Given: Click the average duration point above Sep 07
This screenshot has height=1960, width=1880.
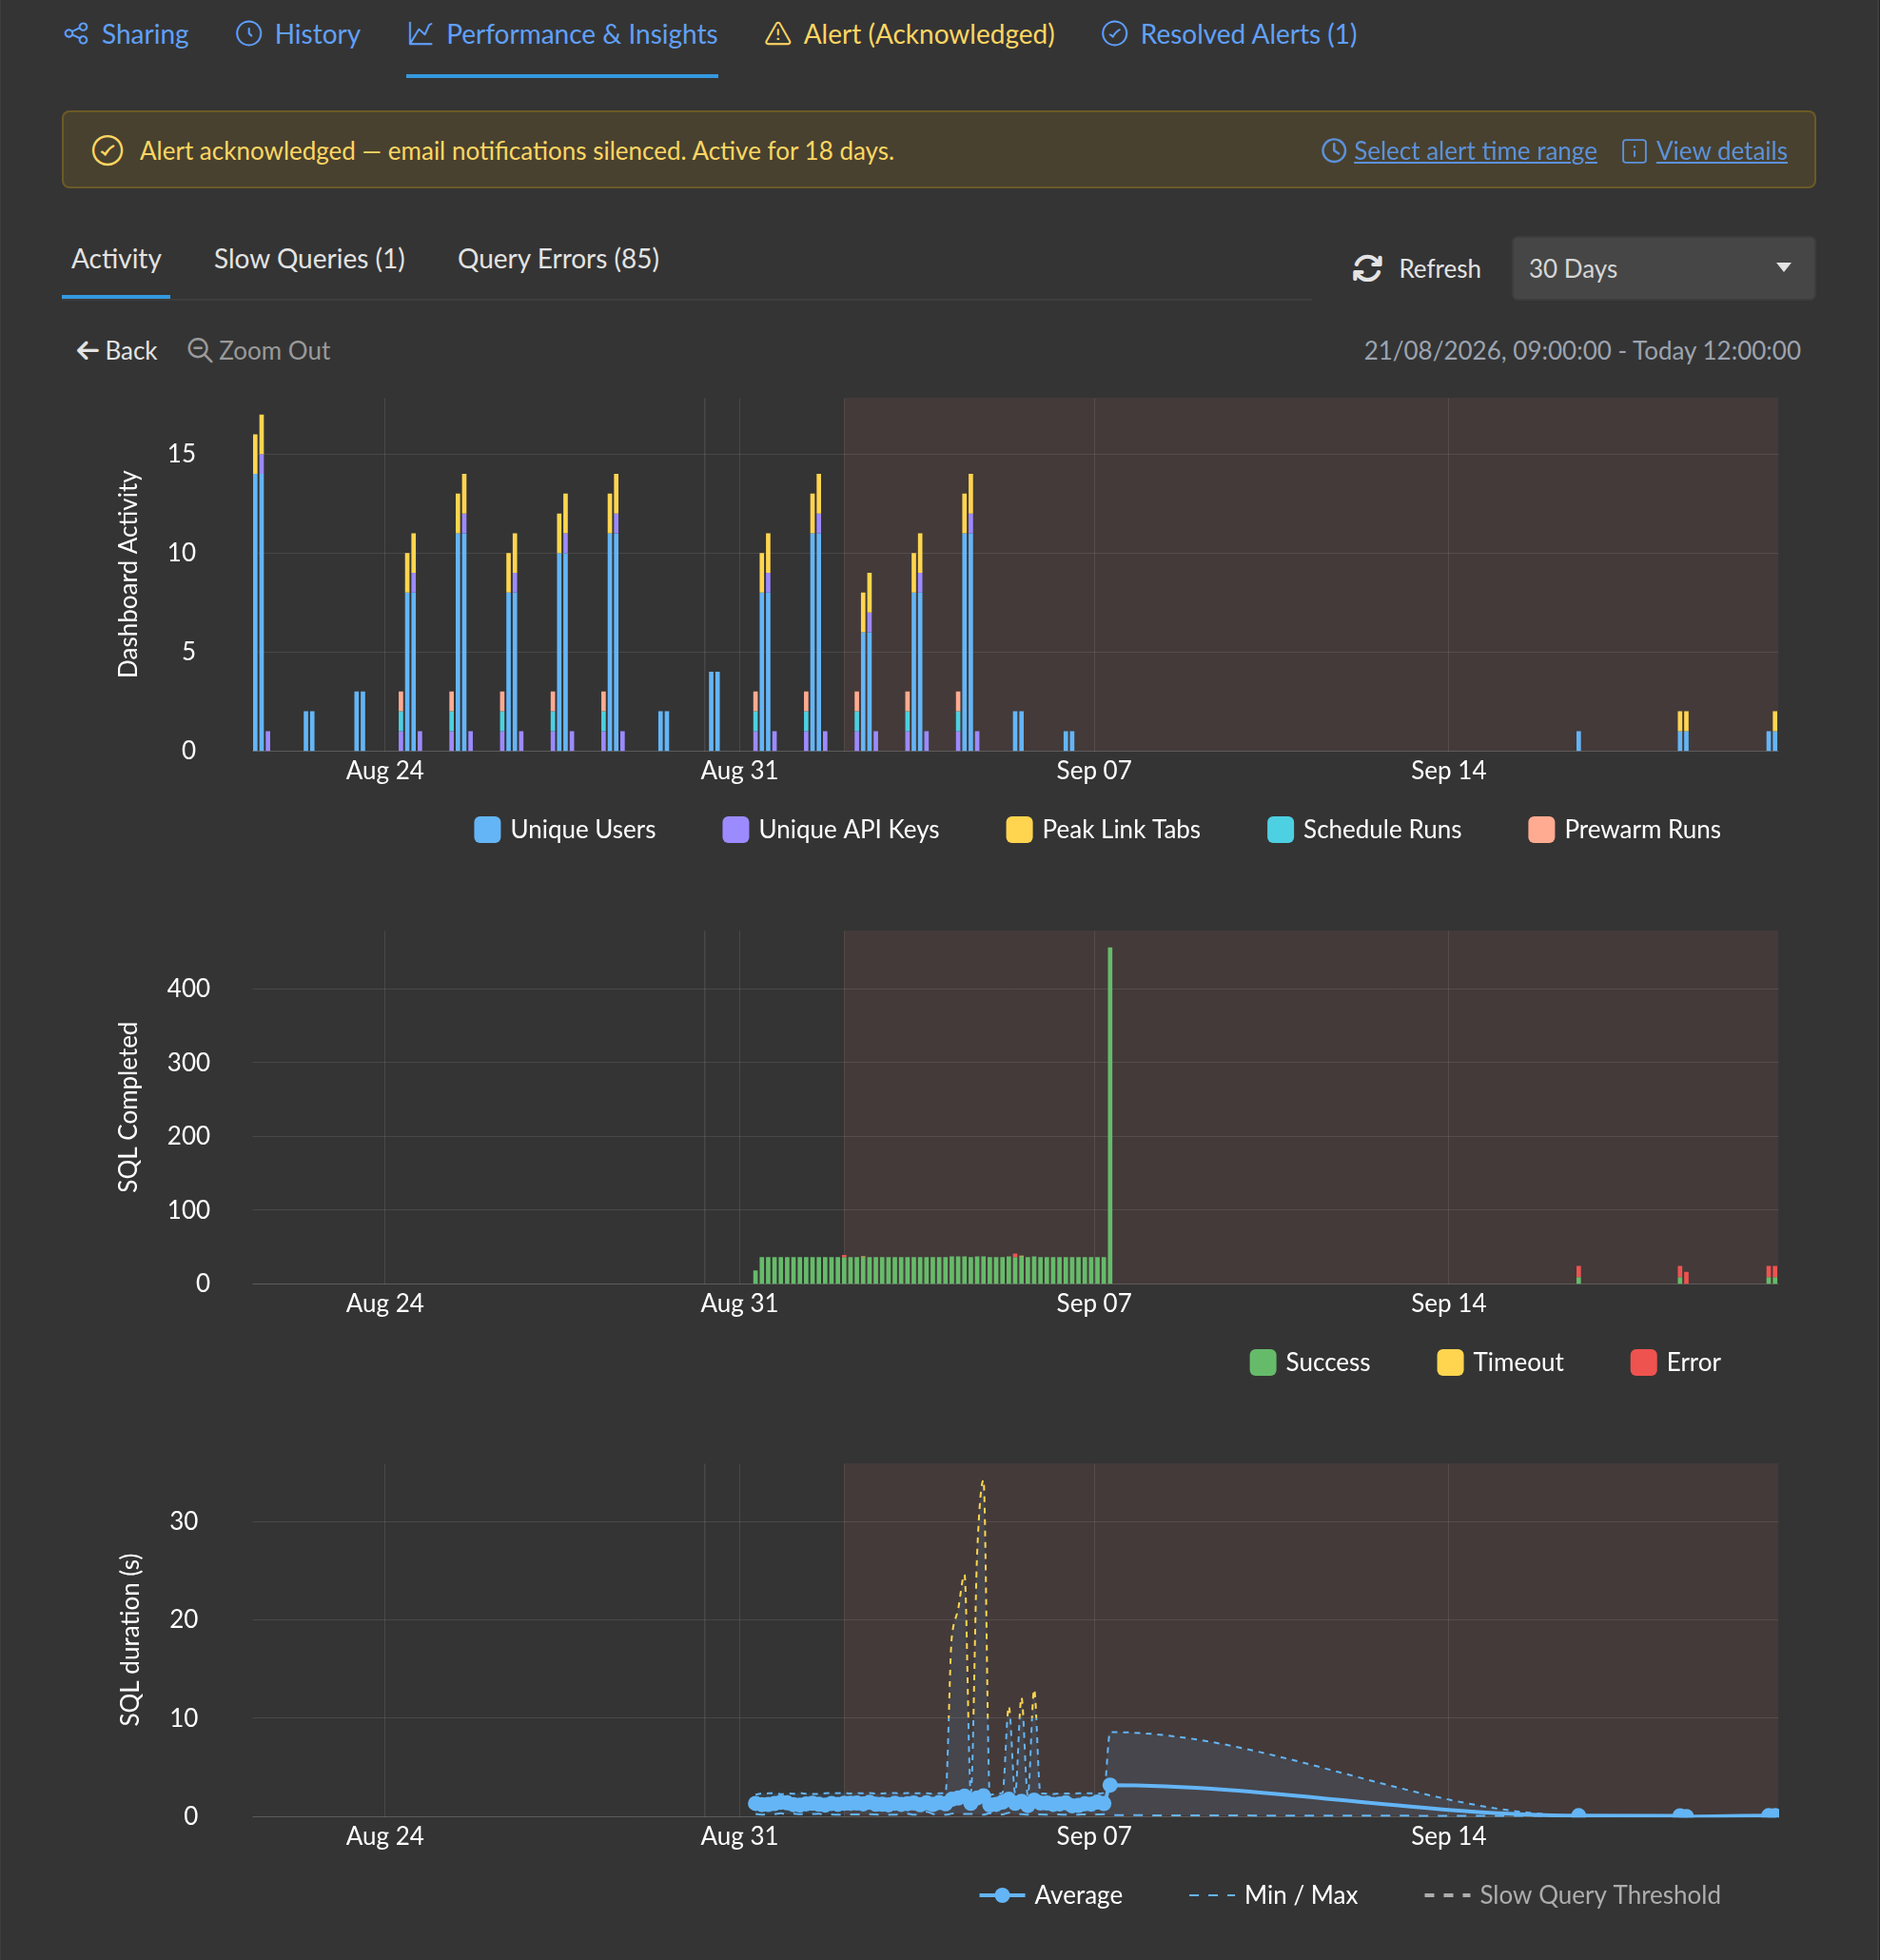Looking at the screenshot, I should [1110, 1786].
